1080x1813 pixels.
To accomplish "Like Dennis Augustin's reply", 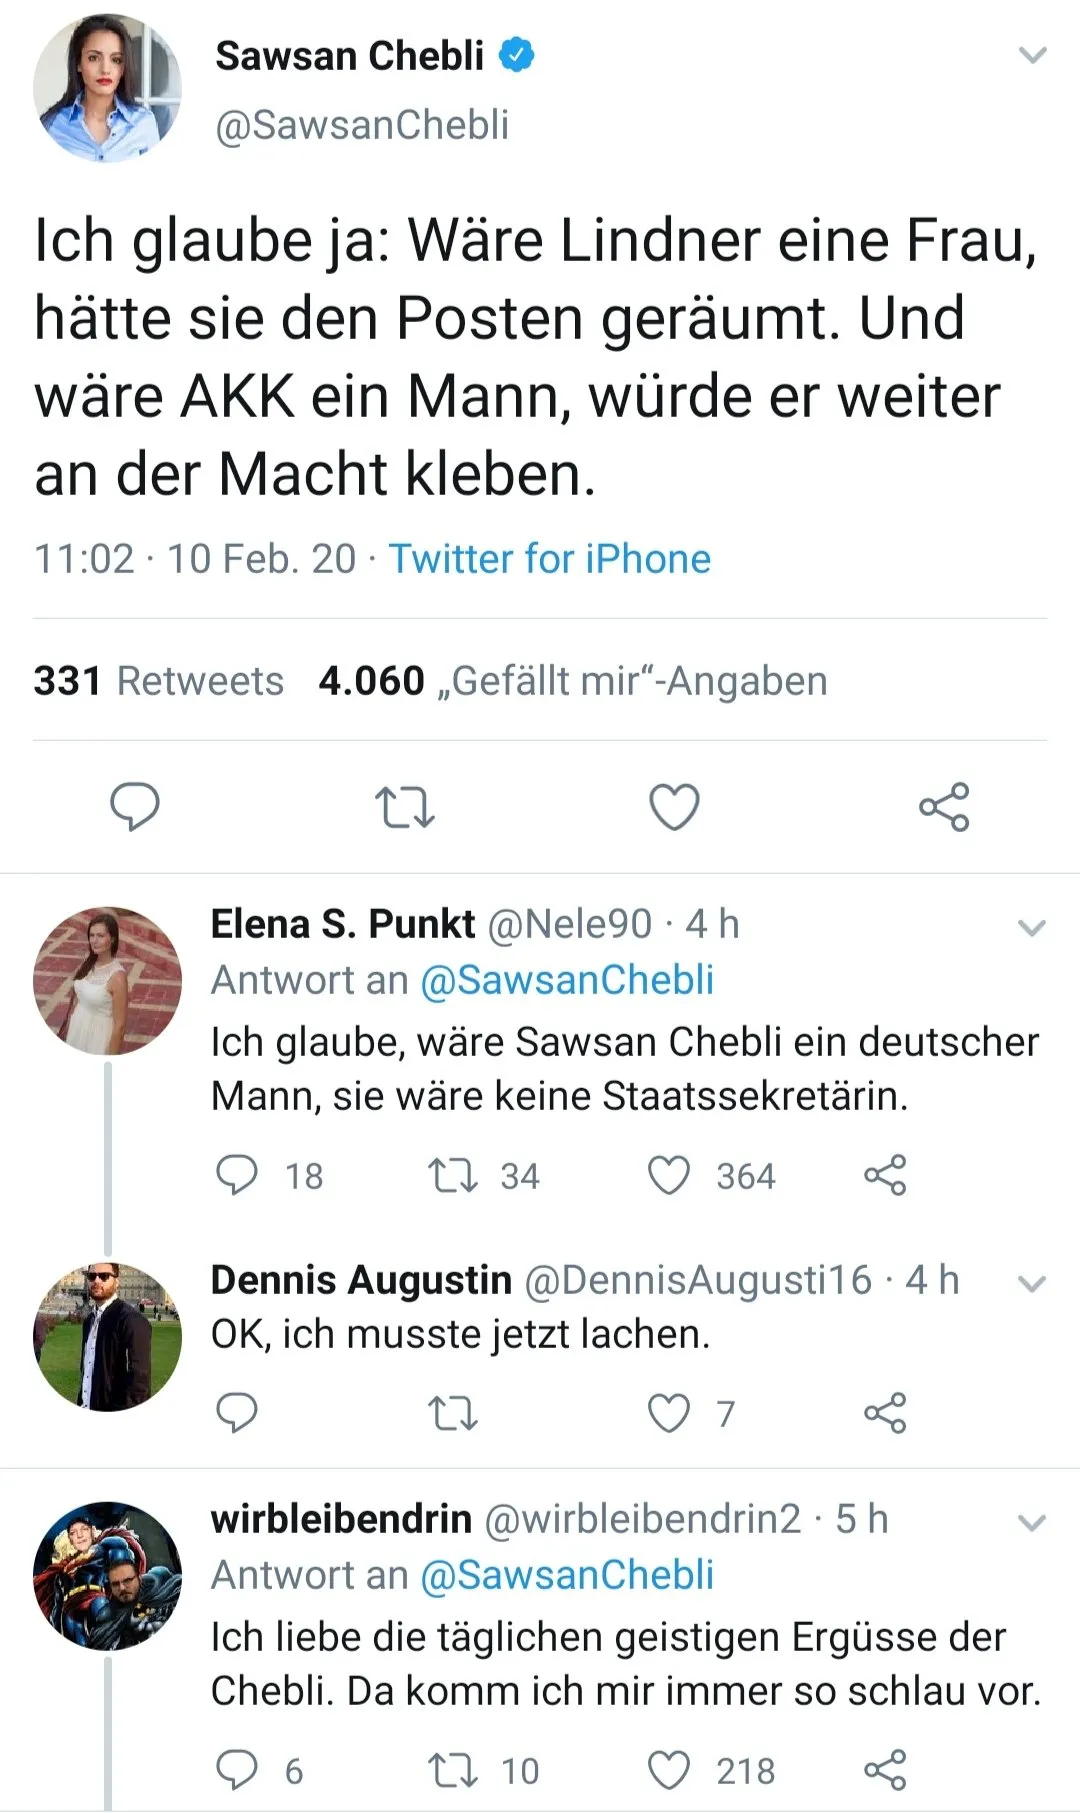I will 669,1413.
